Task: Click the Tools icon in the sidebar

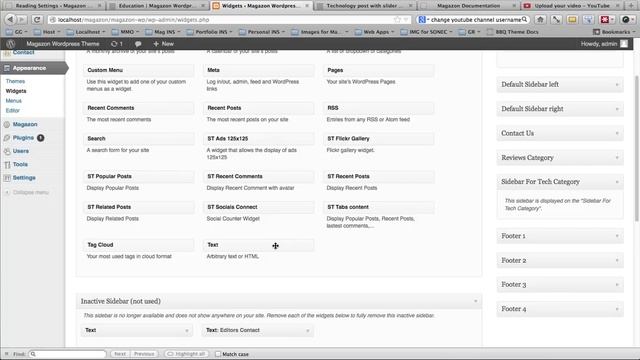Action: click(x=7, y=164)
